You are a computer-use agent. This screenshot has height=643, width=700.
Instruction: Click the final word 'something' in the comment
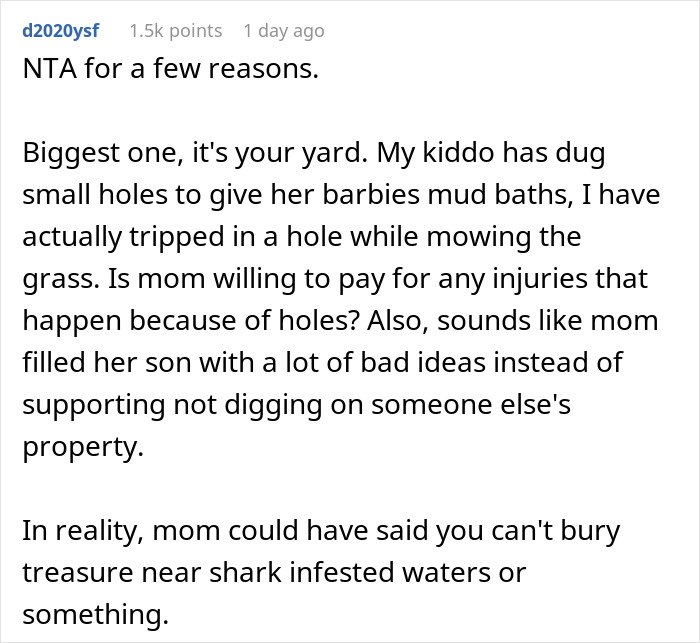[x=95, y=615]
